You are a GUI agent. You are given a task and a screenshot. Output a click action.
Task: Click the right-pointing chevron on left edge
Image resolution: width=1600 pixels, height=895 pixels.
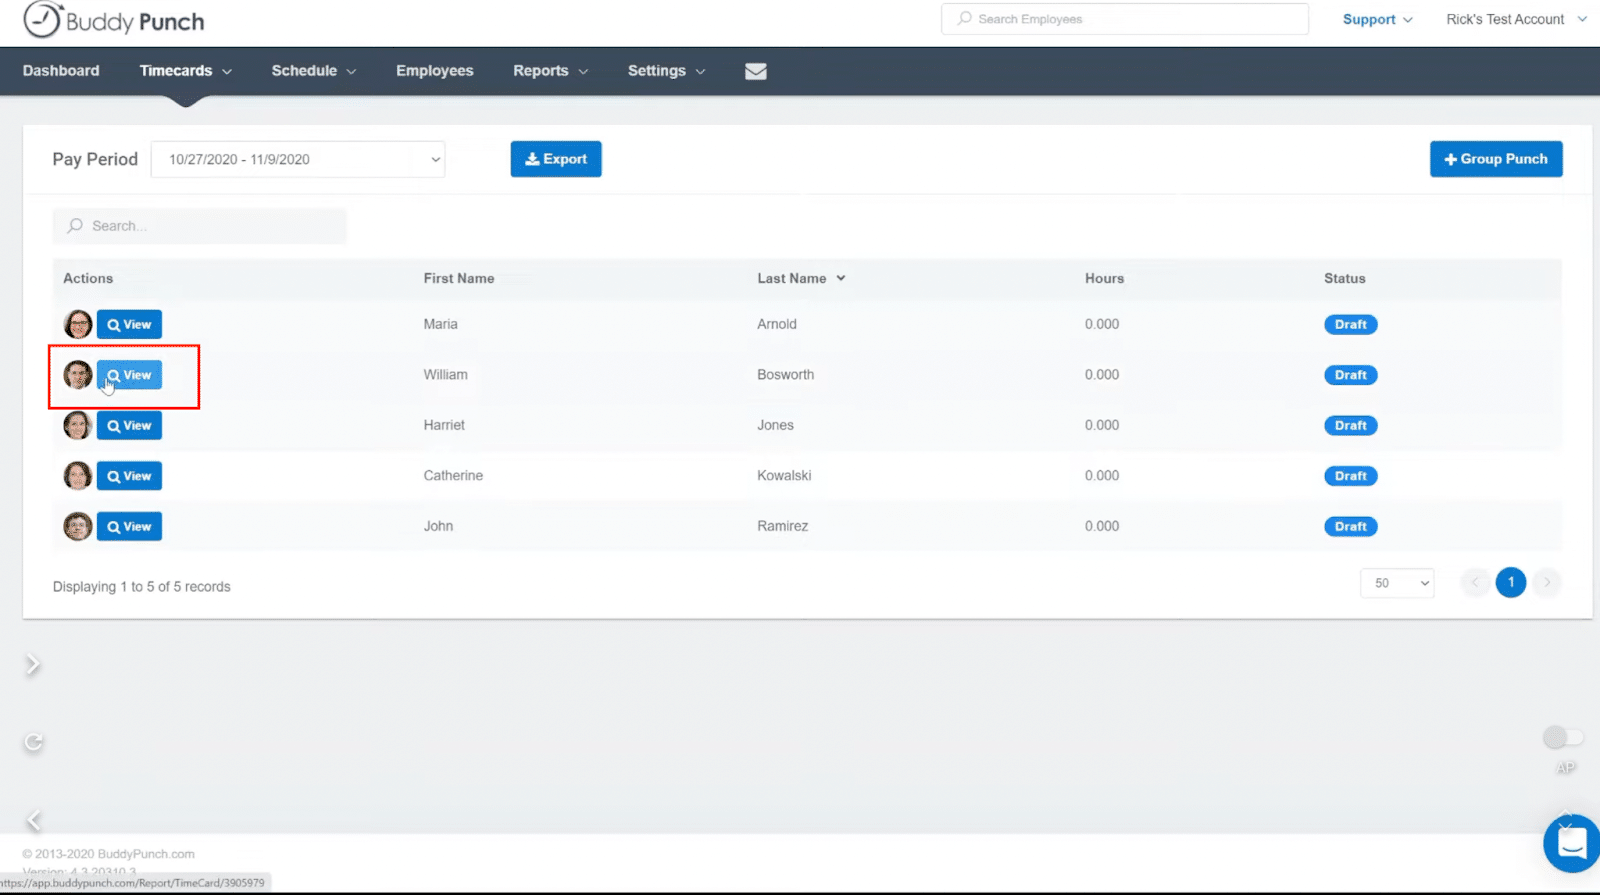pyautogui.click(x=33, y=664)
